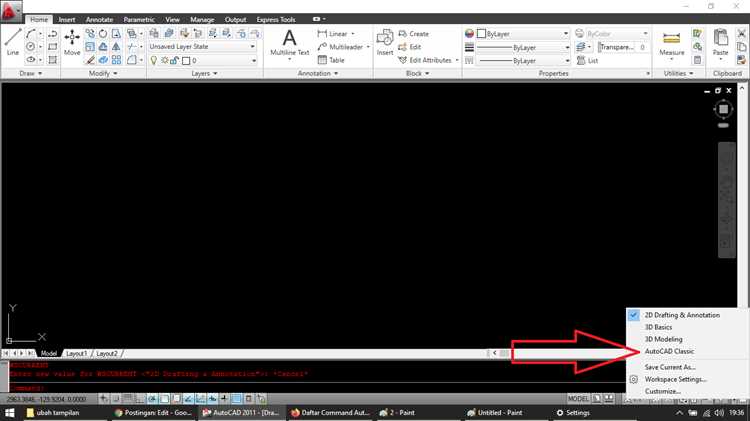
Task: Open the Manage ribbon tab
Action: 202,20
